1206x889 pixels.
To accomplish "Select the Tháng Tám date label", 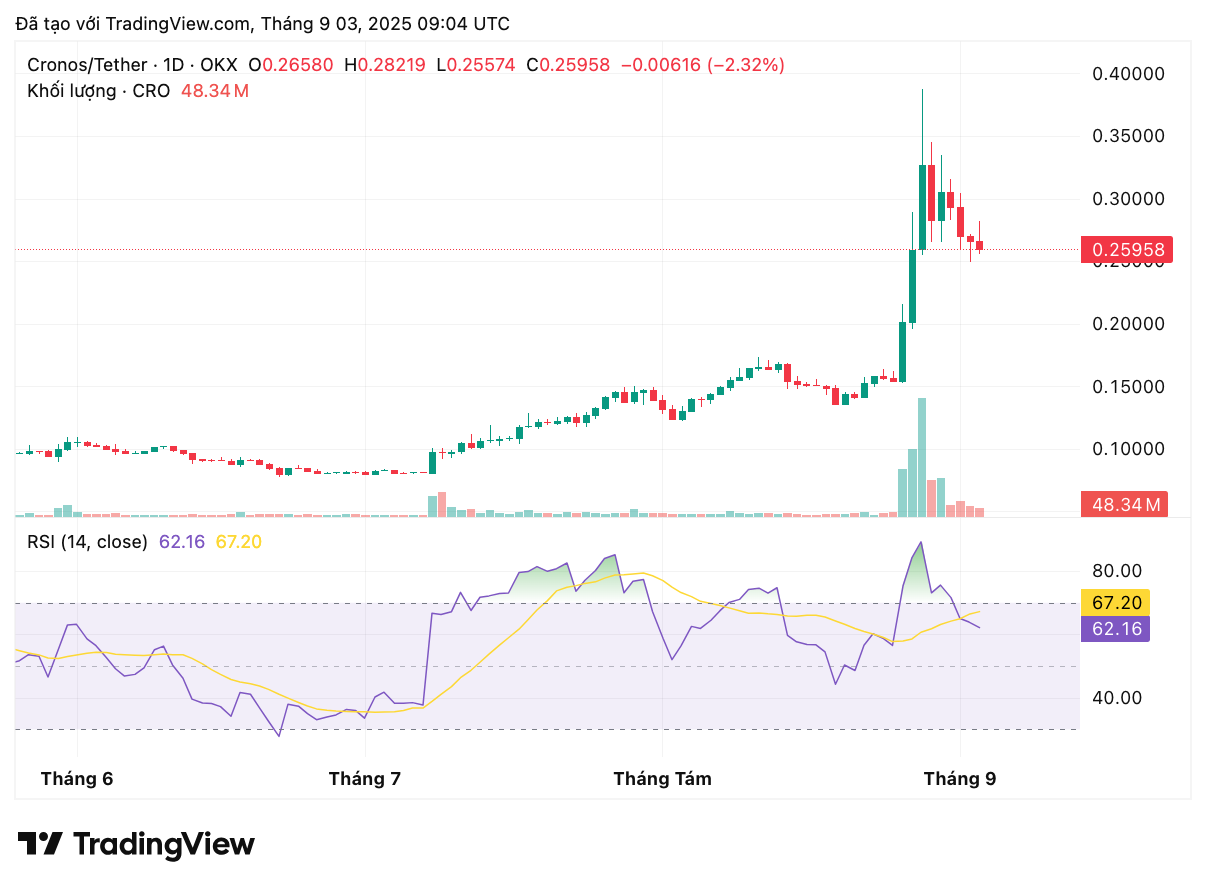I will [x=662, y=778].
